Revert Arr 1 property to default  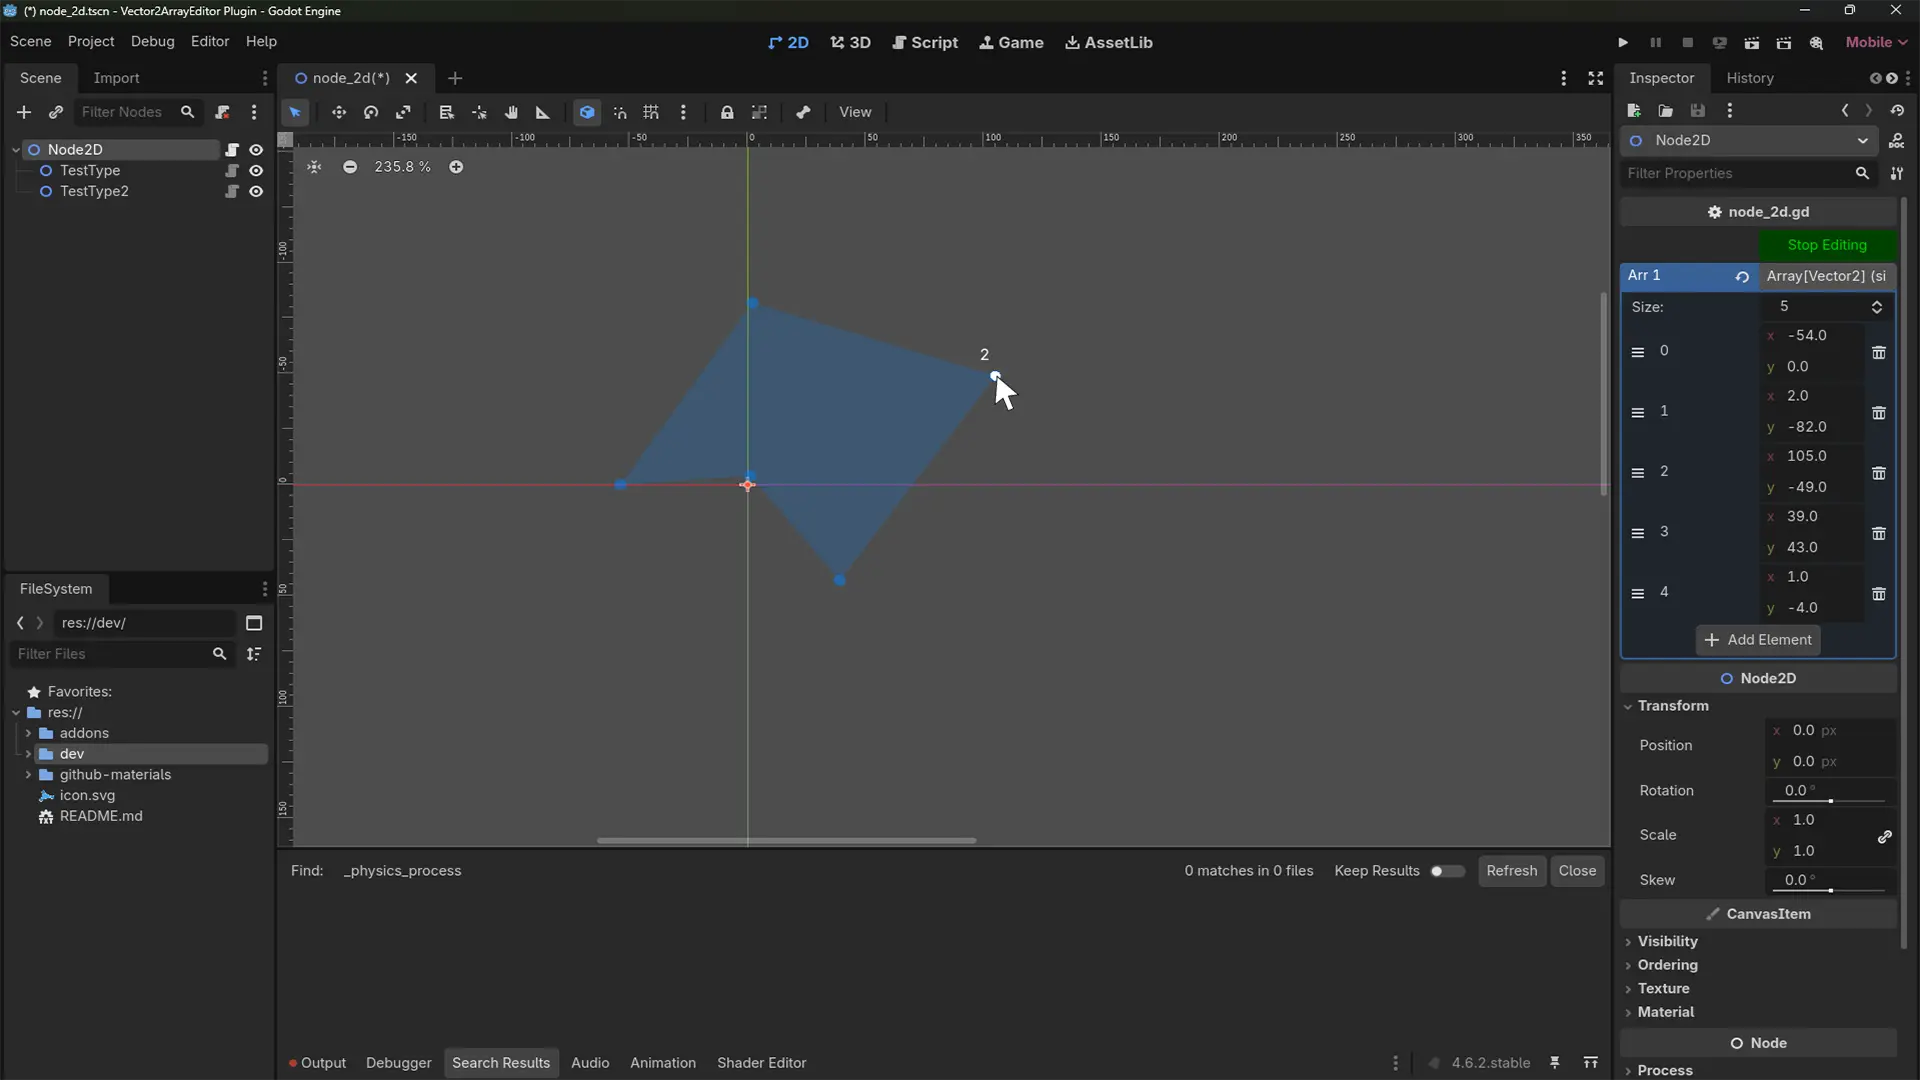point(1742,276)
